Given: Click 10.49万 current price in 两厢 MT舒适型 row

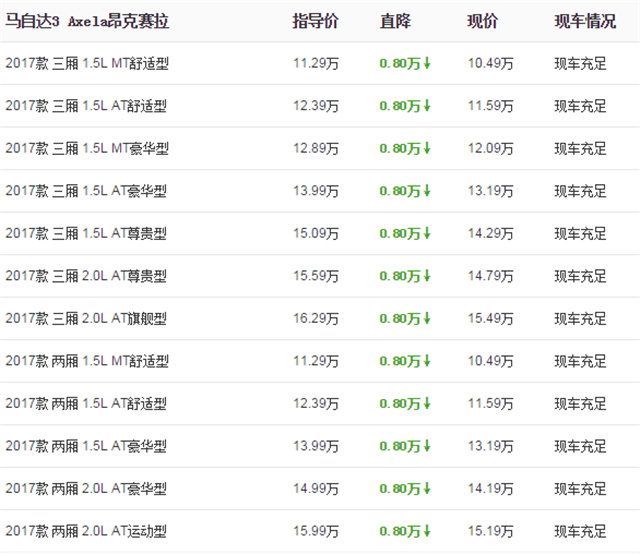Looking at the screenshot, I should [491, 361].
